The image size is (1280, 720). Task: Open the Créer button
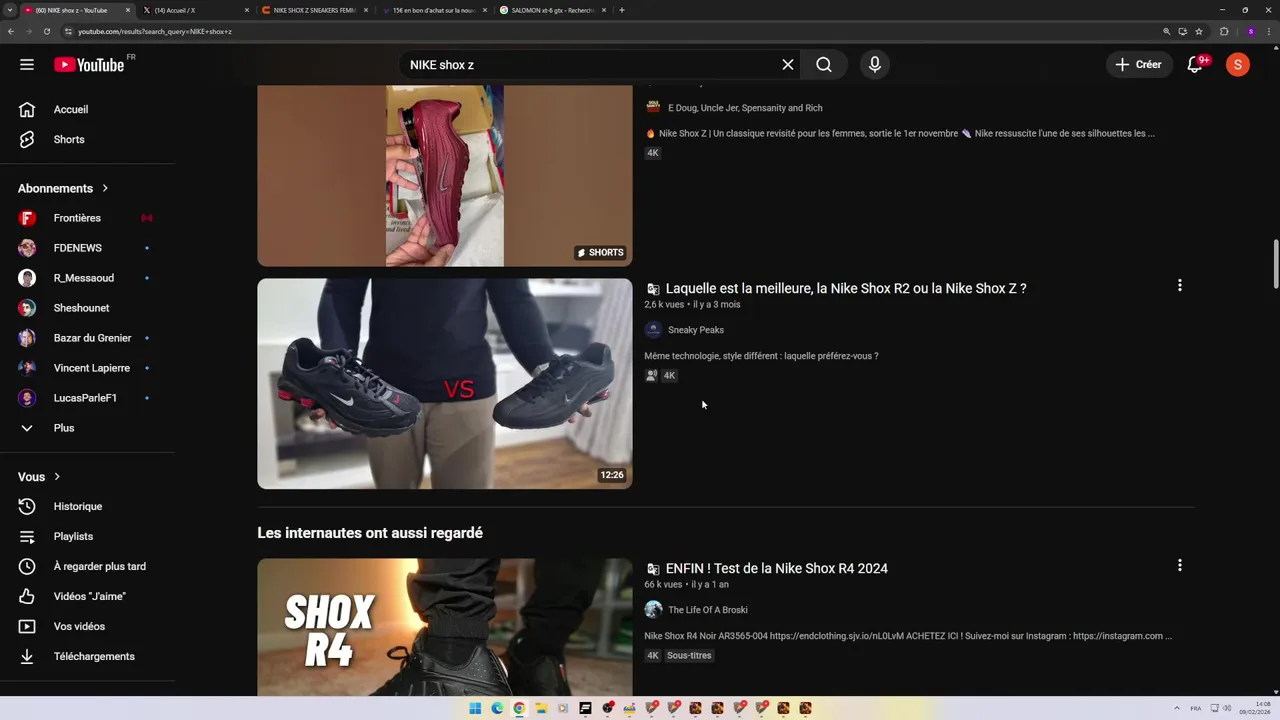tap(1139, 65)
